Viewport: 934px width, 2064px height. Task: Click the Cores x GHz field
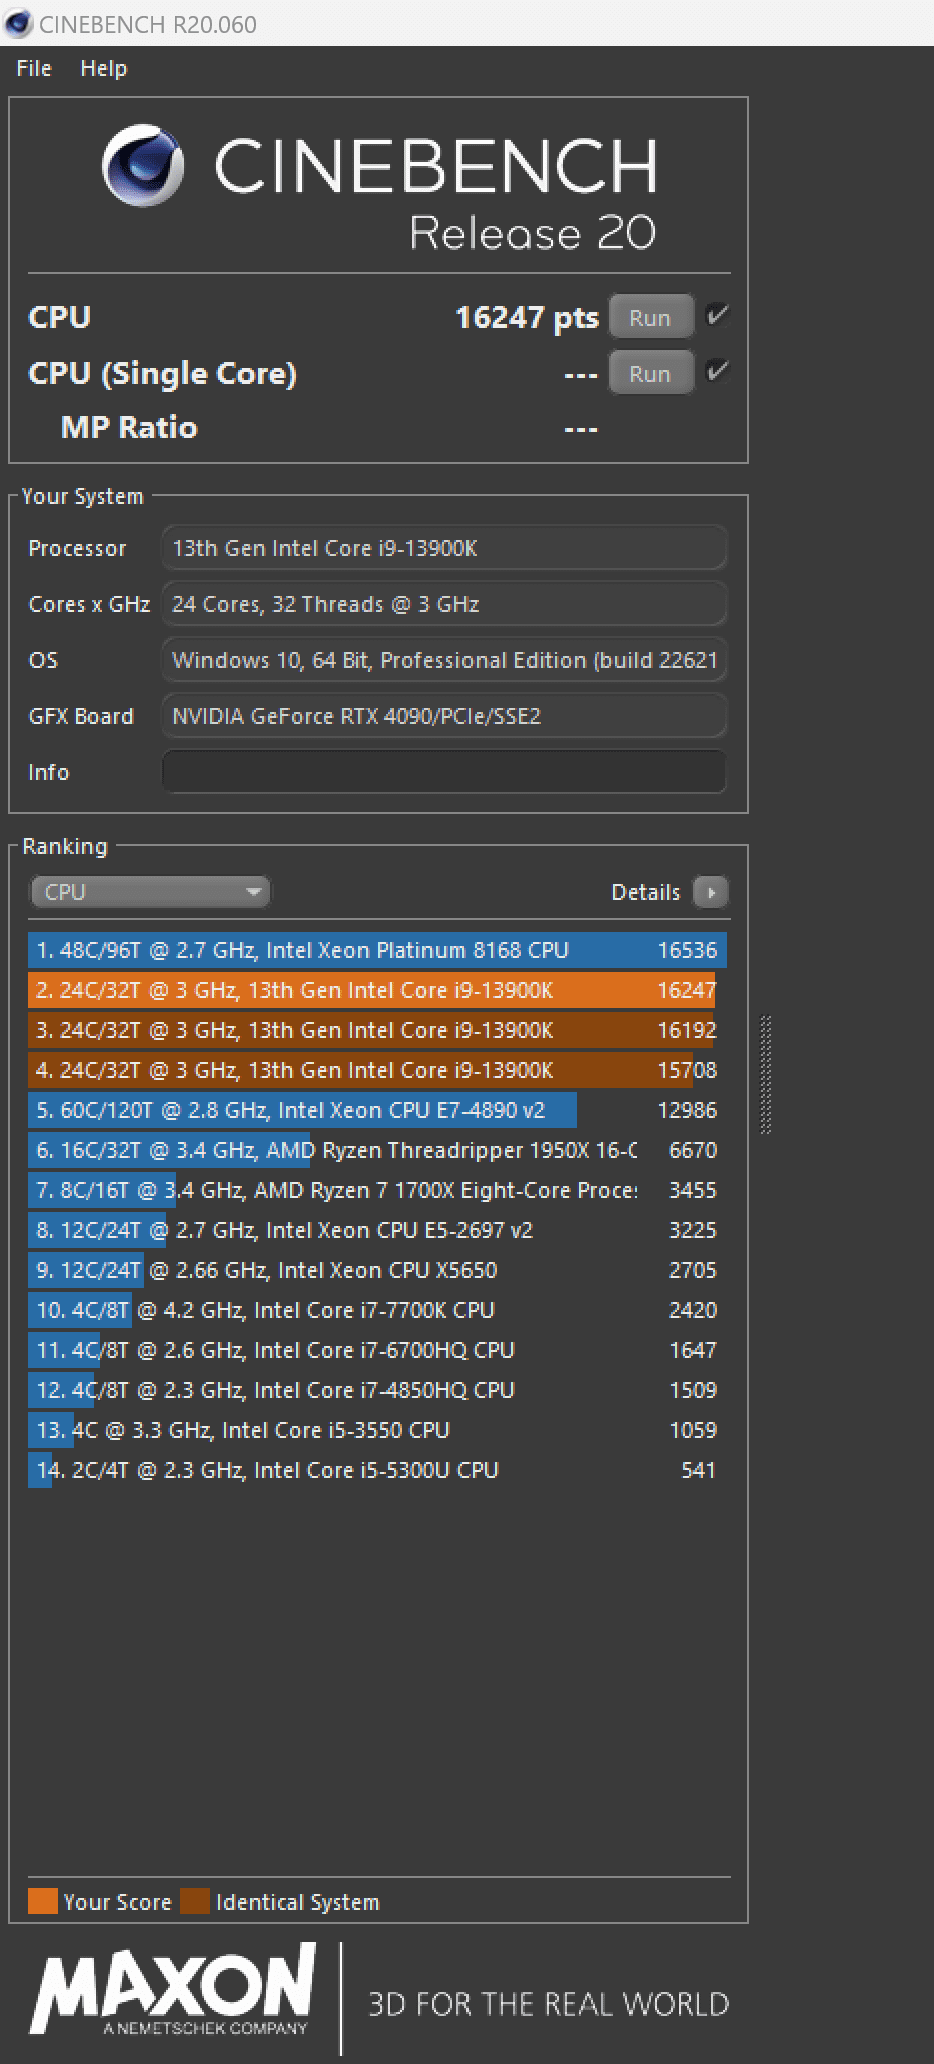tap(444, 604)
